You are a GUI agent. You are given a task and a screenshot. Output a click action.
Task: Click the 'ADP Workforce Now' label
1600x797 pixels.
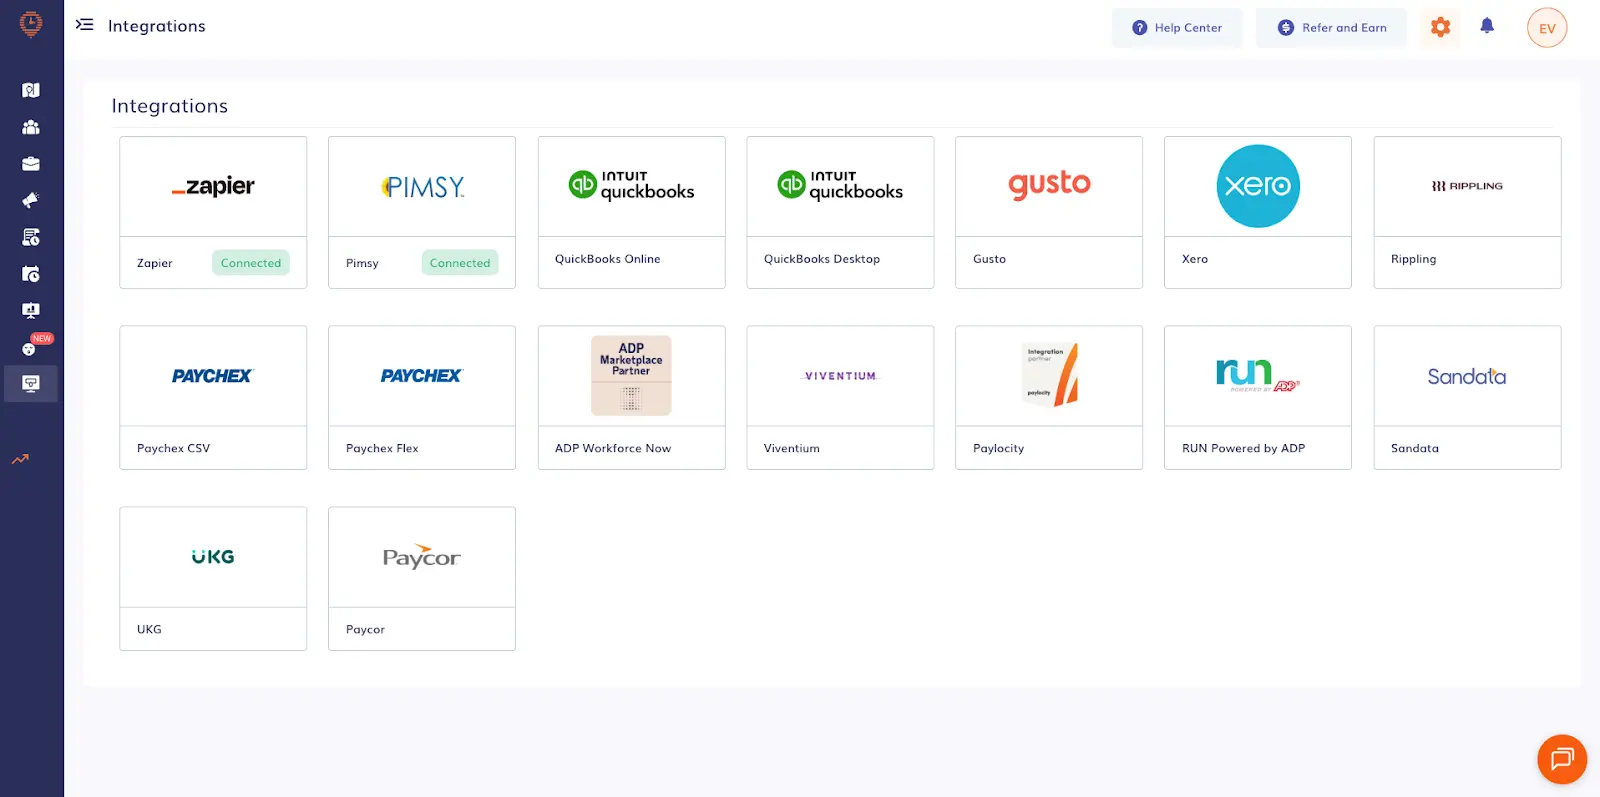pyautogui.click(x=613, y=448)
